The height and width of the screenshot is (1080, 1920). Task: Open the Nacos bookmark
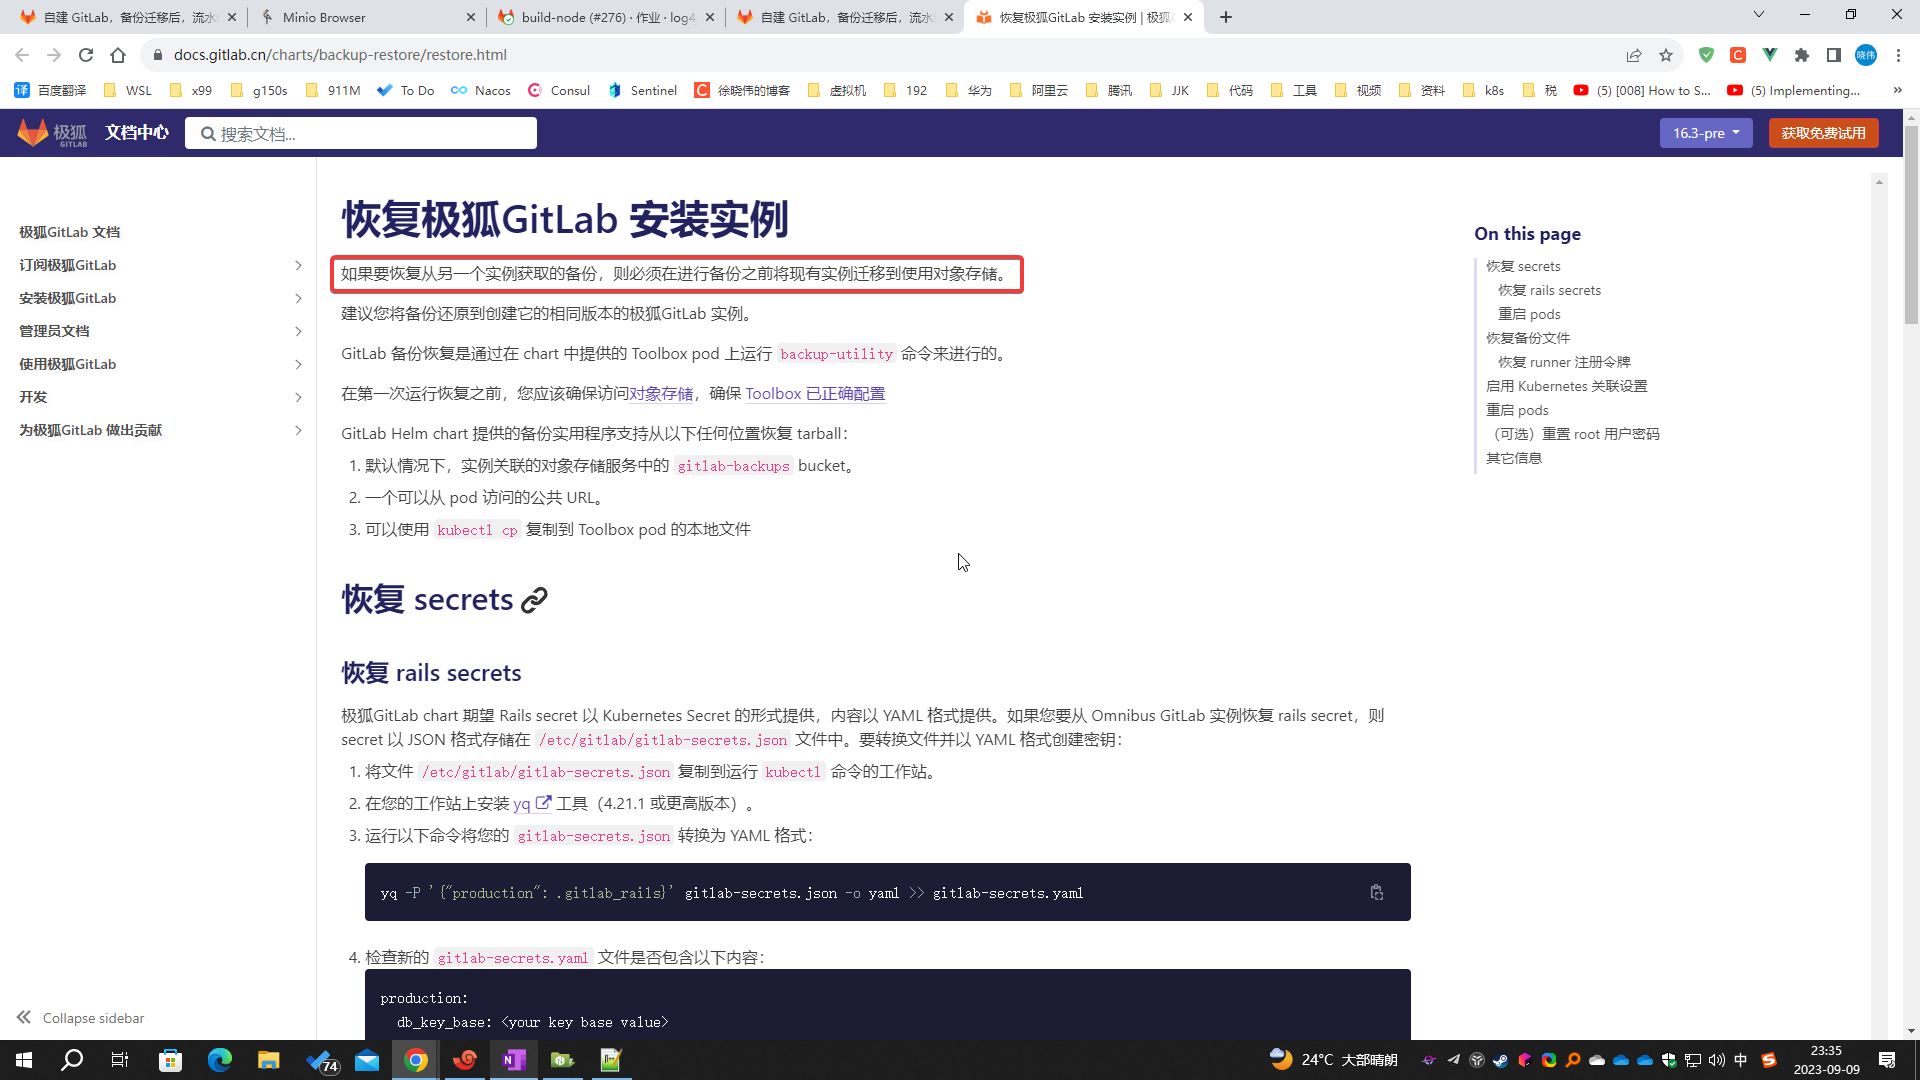(481, 90)
